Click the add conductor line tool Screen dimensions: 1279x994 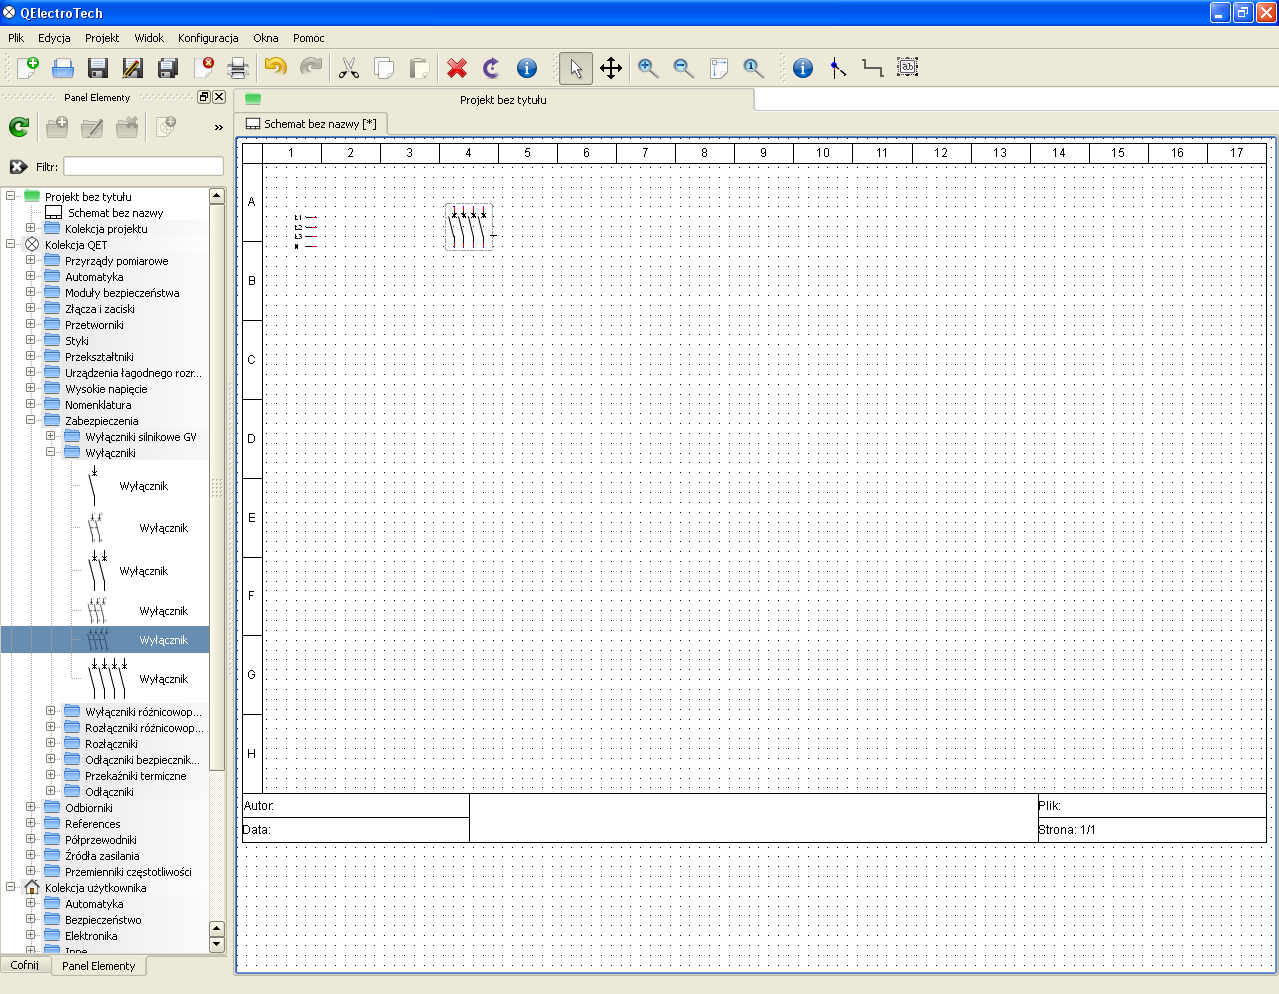873,68
